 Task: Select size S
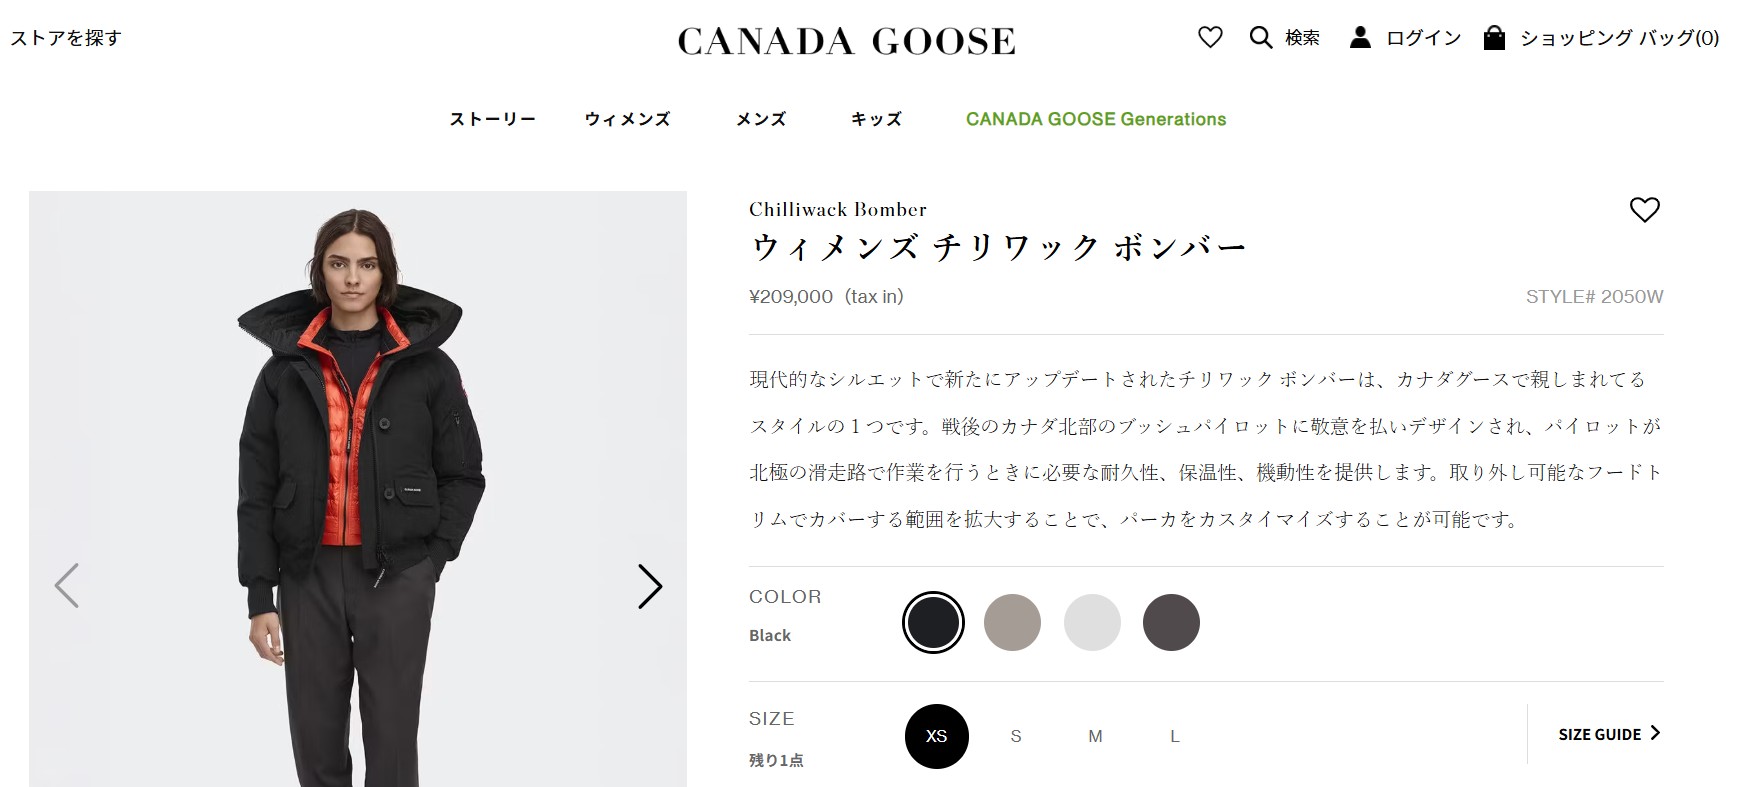(1016, 736)
